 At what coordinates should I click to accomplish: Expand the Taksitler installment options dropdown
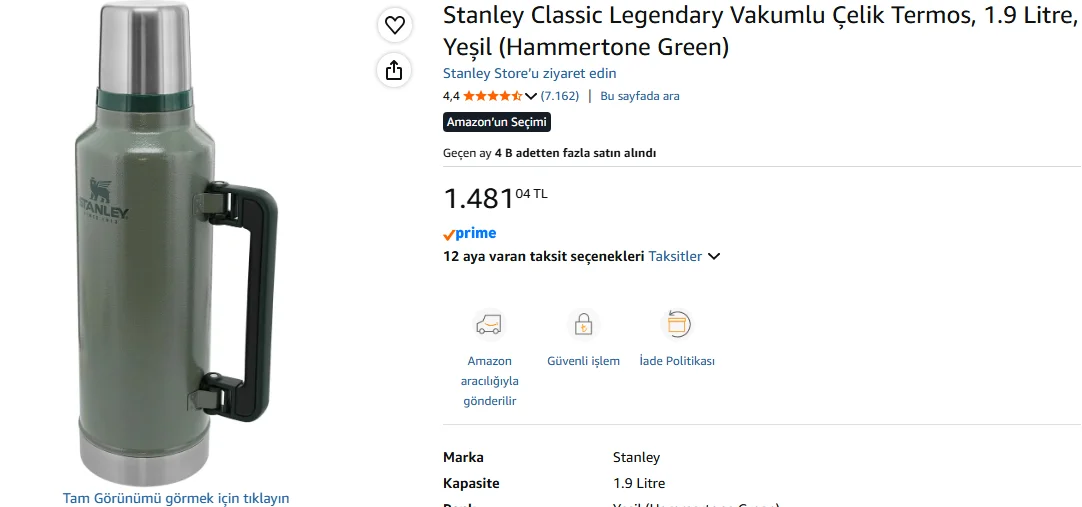(x=684, y=257)
